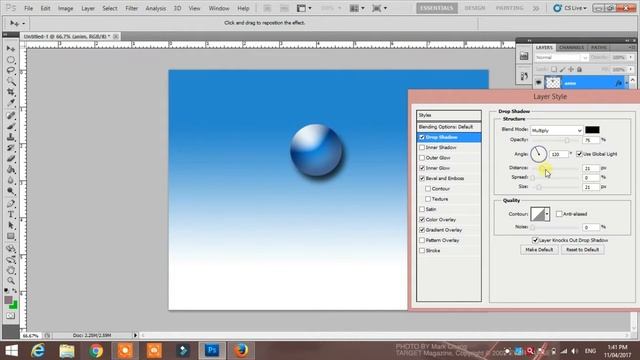Select the 3D Camera Rotate tool

[11, 260]
